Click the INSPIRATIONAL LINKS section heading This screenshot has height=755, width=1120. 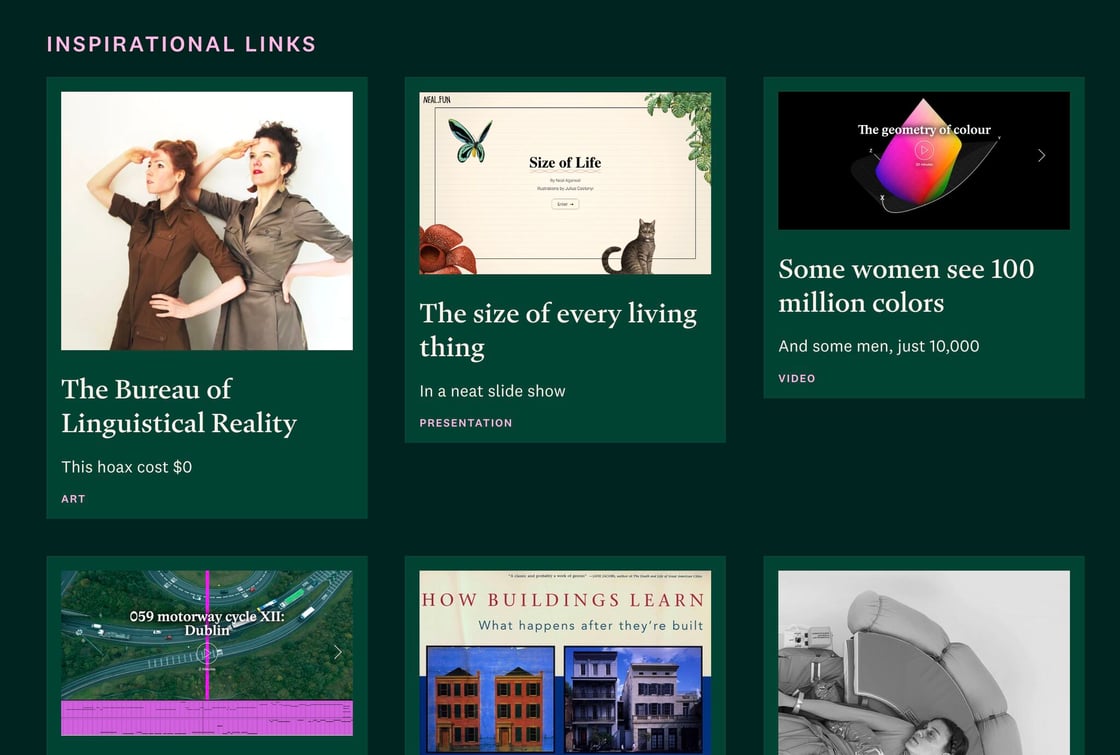tap(181, 43)
